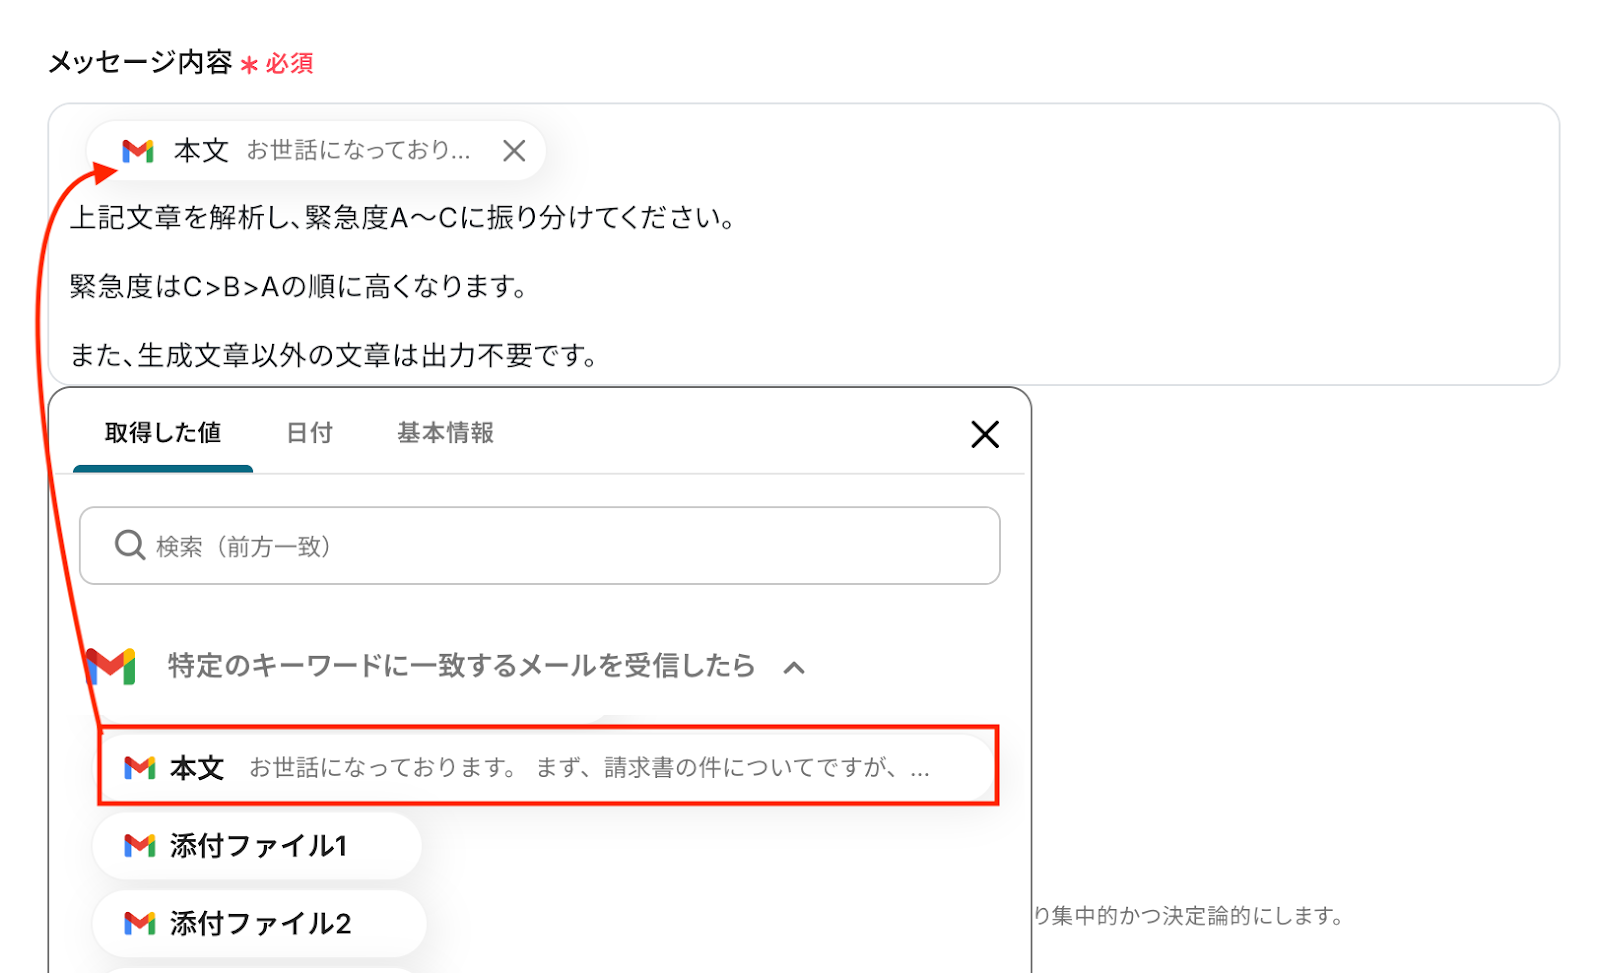
Task: Click the Gmail icon beside 添付ファイル2
Action: pyautogui.click(x=140, y=923)
